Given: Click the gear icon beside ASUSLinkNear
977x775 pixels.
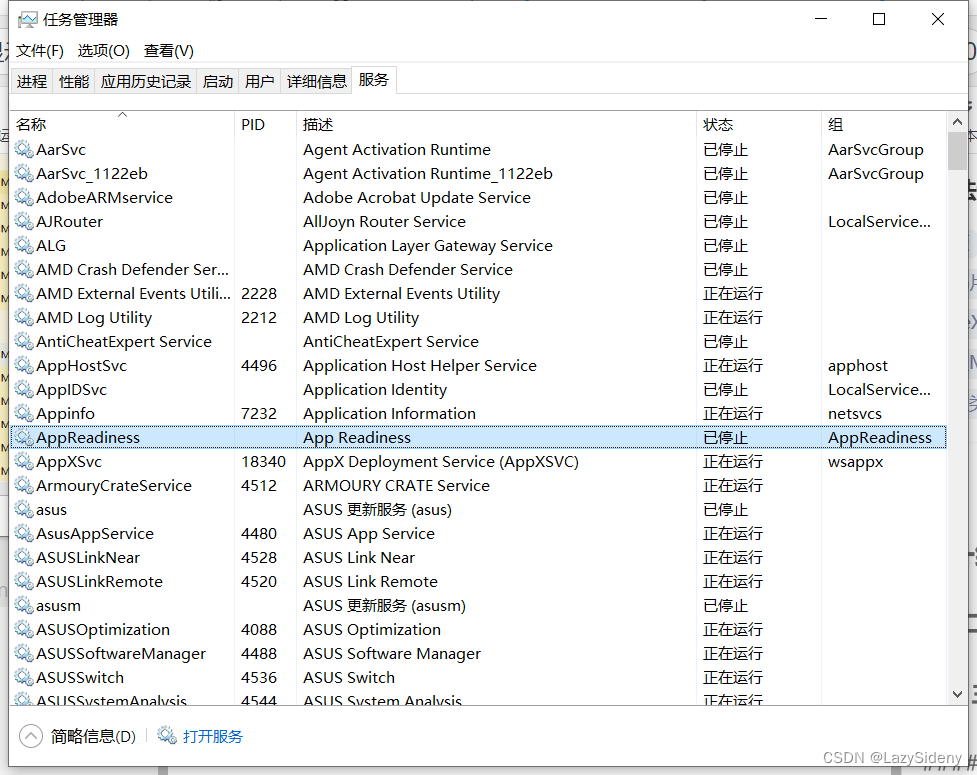Looking at the screenshot, I should pos(24,557).
